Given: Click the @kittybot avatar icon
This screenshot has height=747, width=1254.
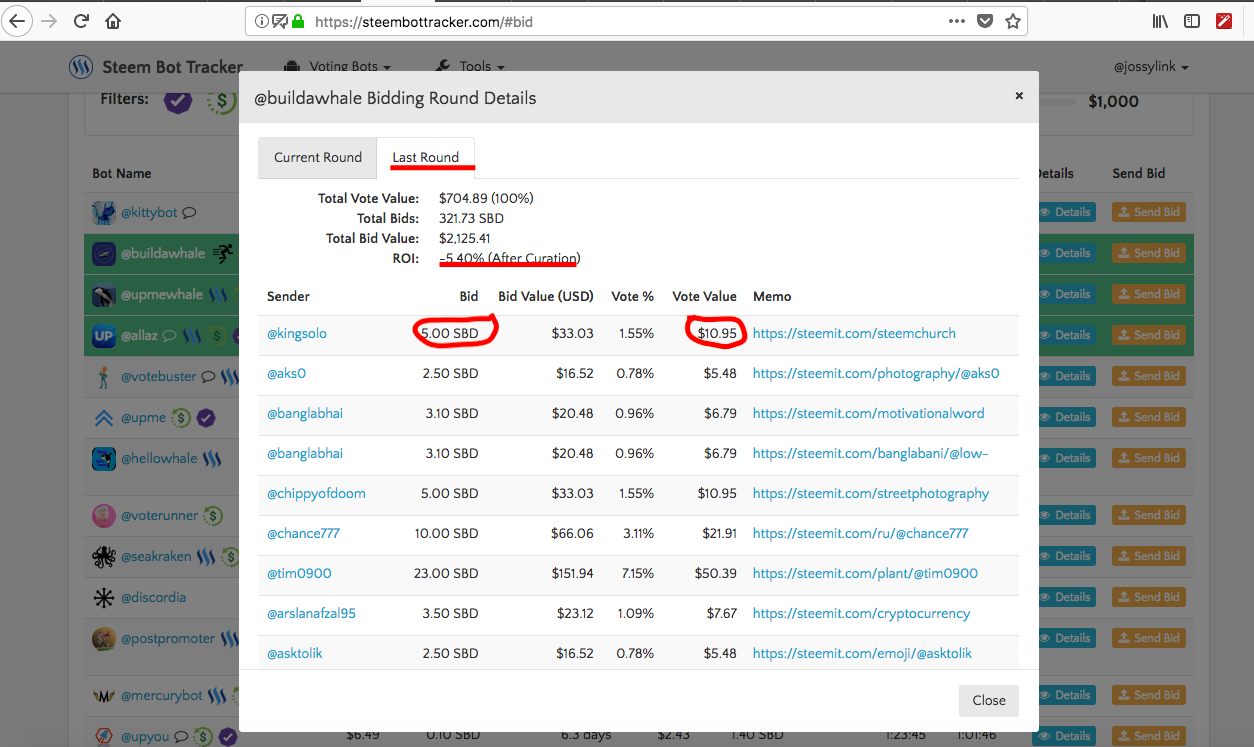Looking at the screenshot, I should (x=104, y=213).
